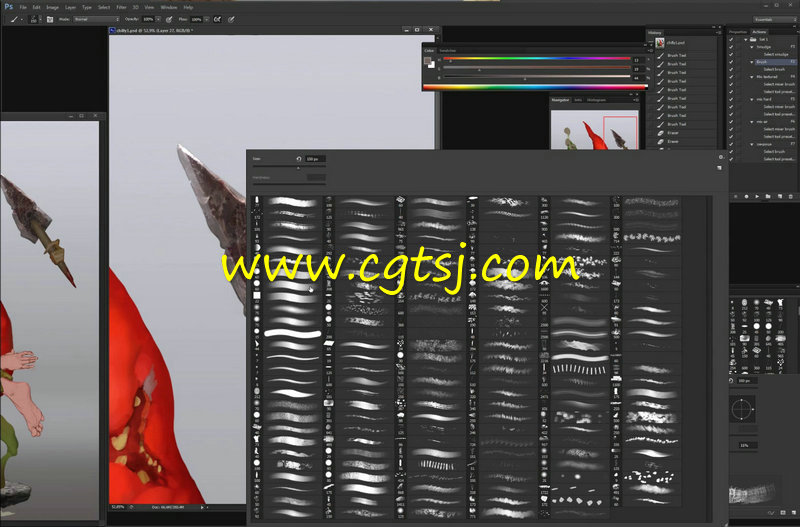The width and height of the screenshot is (800, 527).
Task: Click the foreground color swatch
Action: coord(428,61)
